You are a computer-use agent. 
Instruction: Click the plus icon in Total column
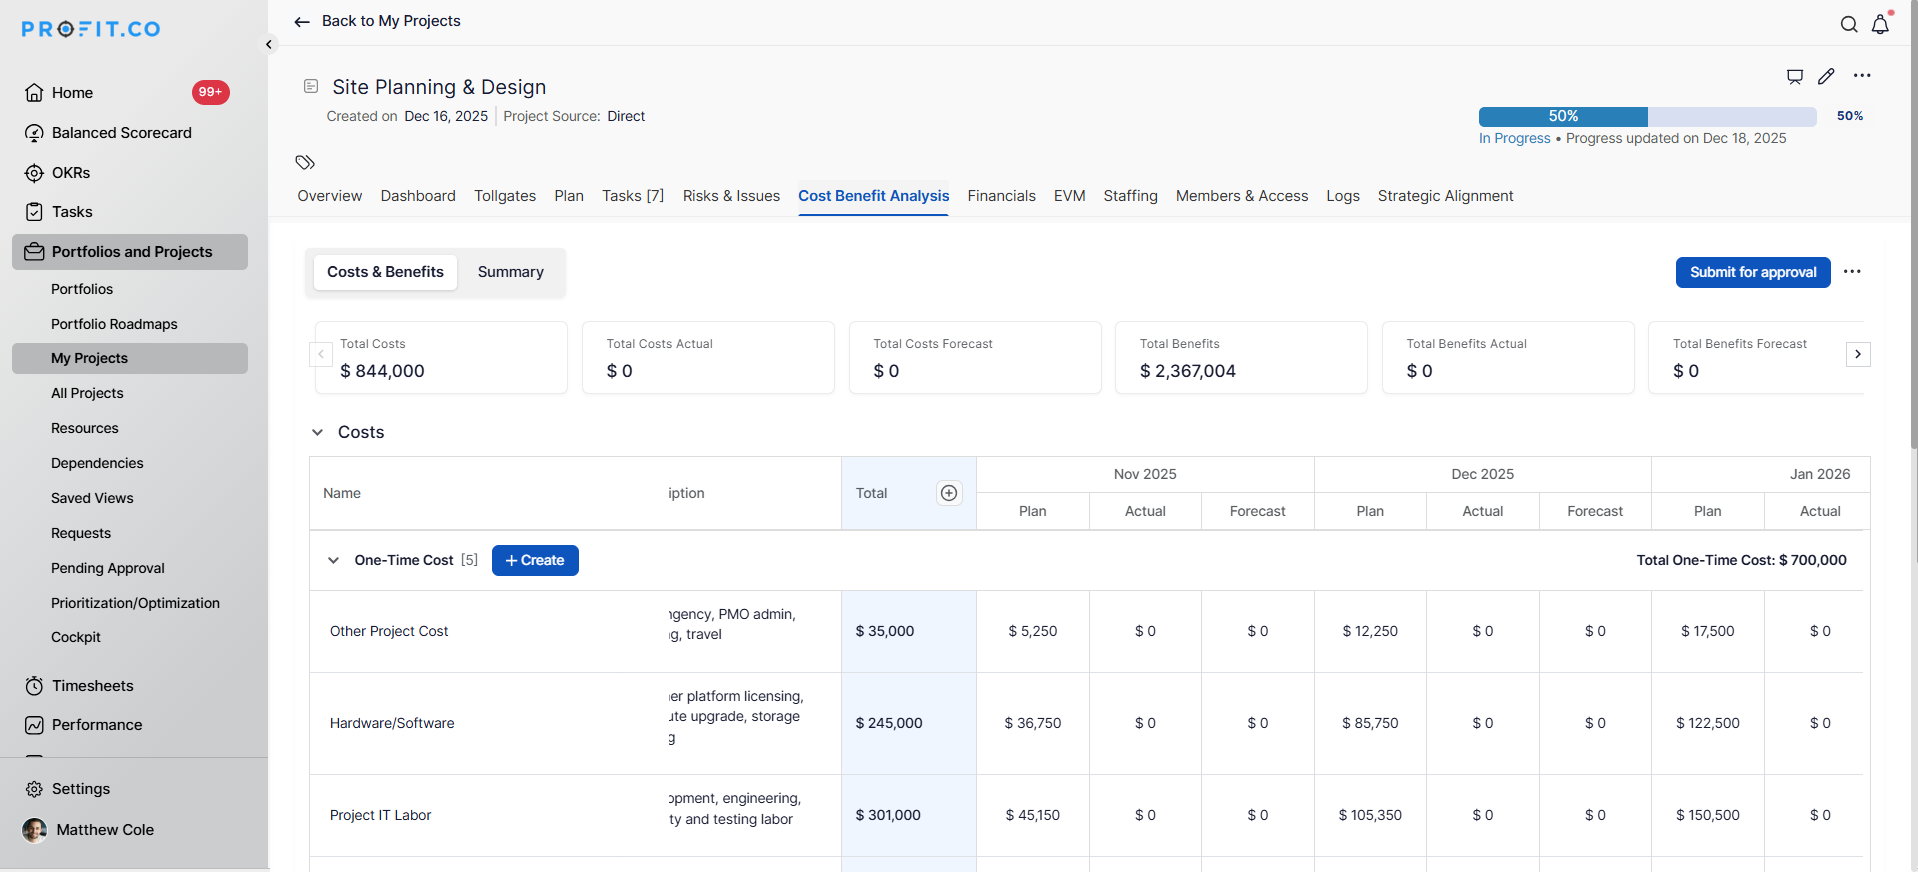[949, 493]
